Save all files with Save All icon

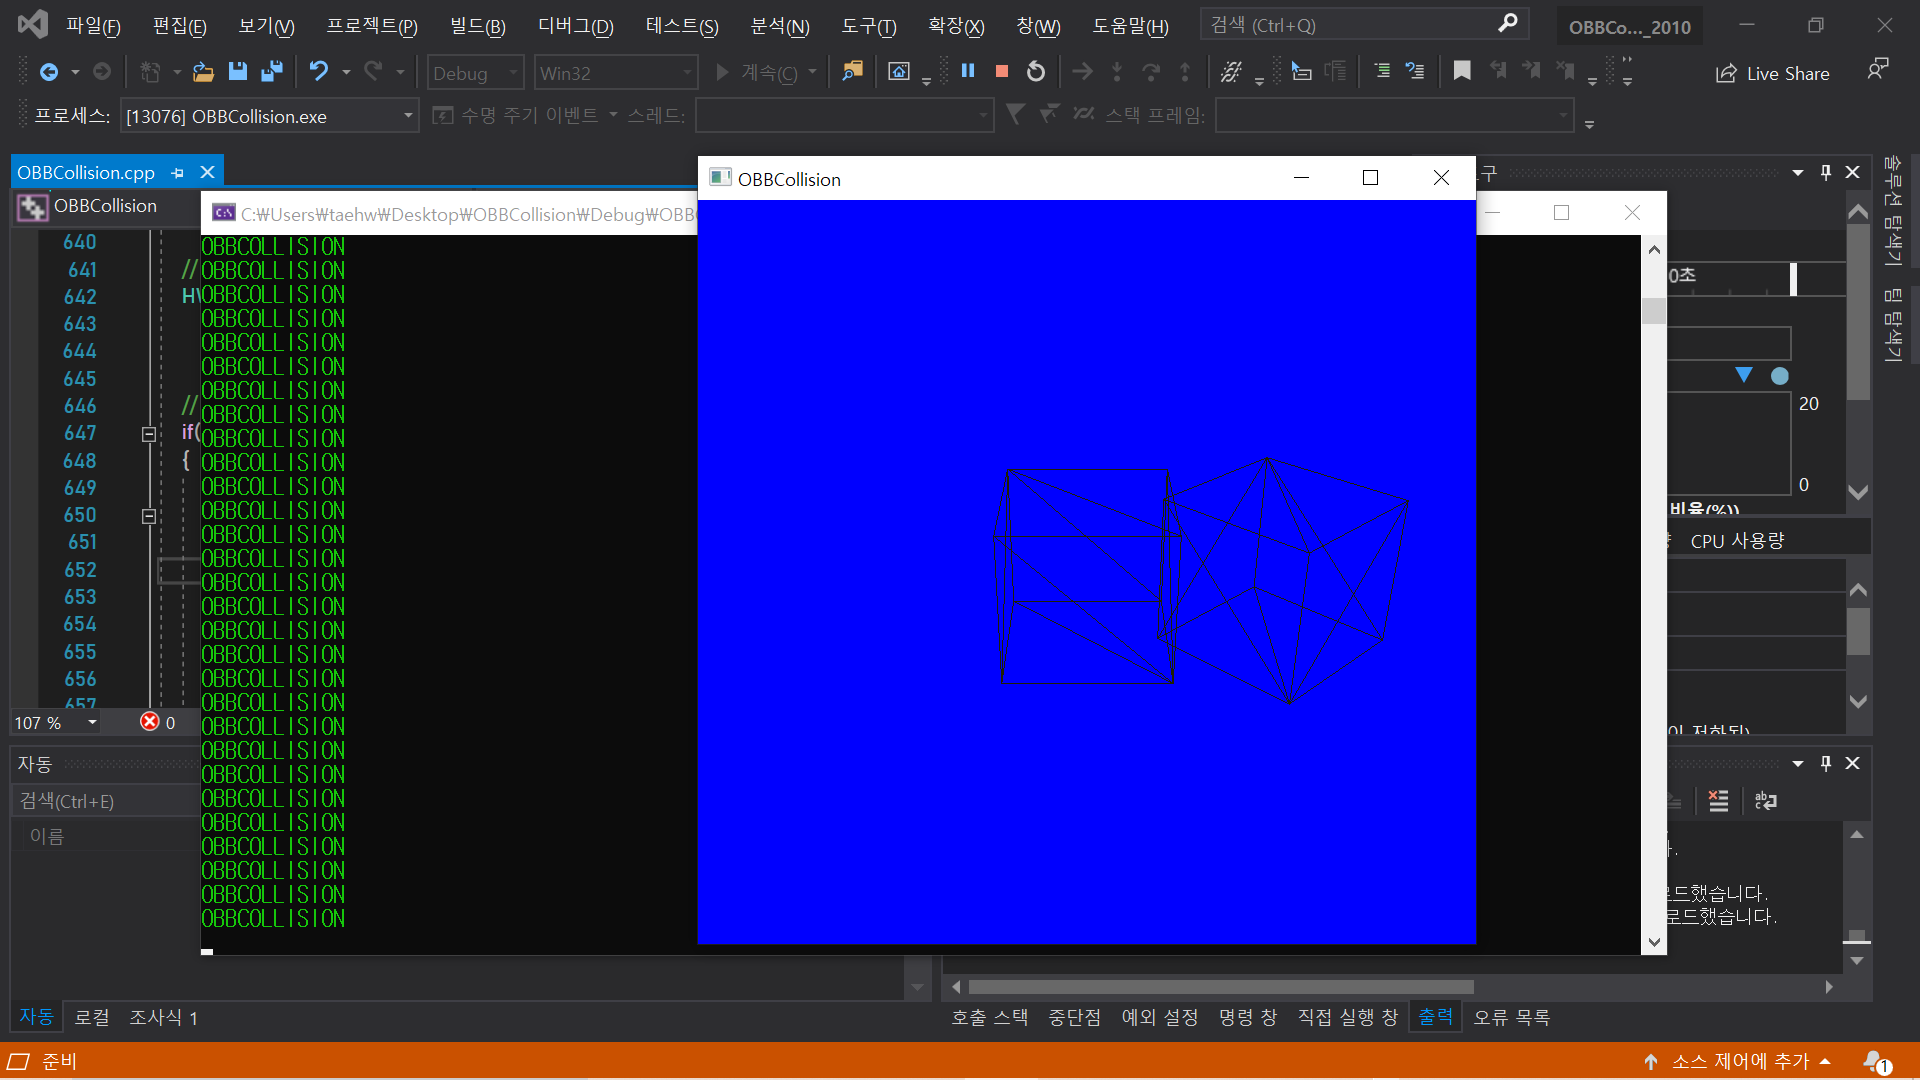pos(271,71)
